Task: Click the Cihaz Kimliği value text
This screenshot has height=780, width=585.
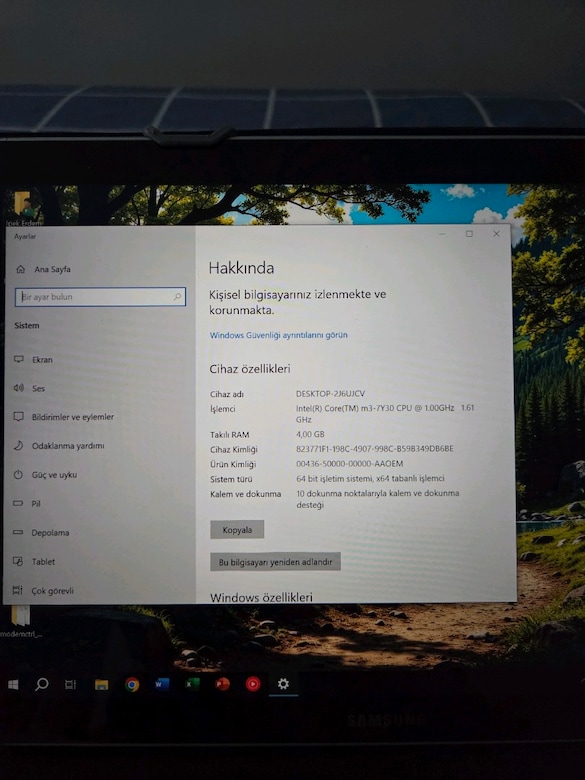Action: (x=375, y=448)
